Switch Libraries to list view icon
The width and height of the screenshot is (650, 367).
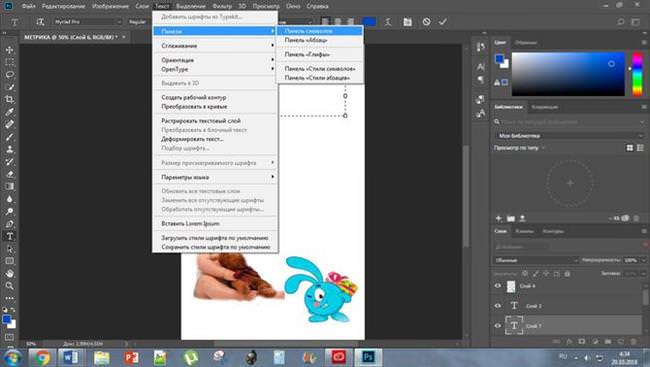[640, 148]
